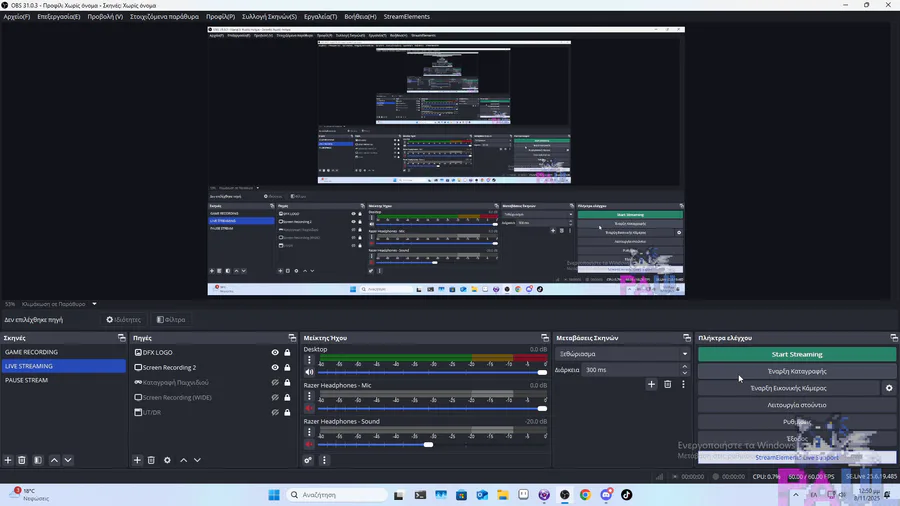Hide the DFX LOGO source
Image resolution: width=900 pixels, height=506 pixels.
275,353
